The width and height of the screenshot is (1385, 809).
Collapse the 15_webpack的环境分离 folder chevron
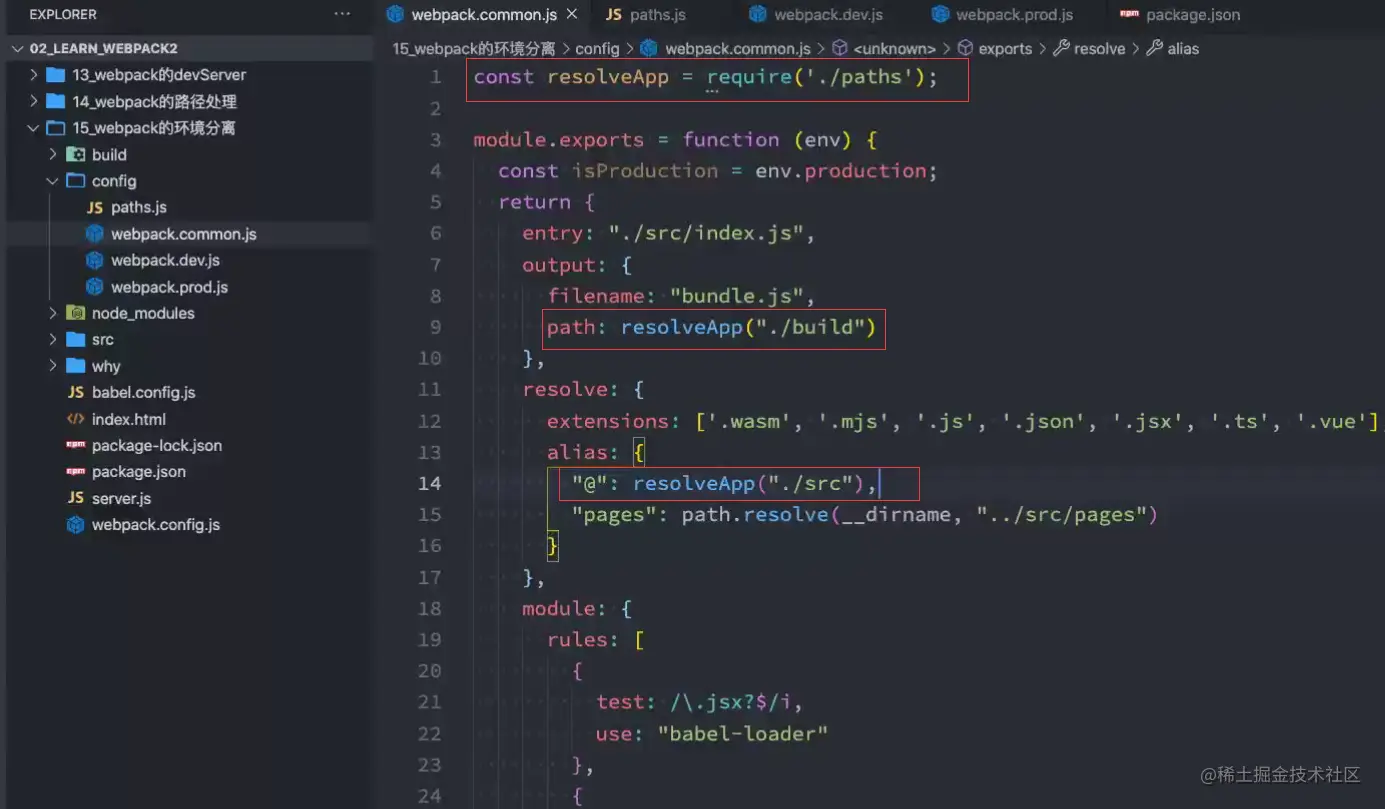click(x=34, y=128)
